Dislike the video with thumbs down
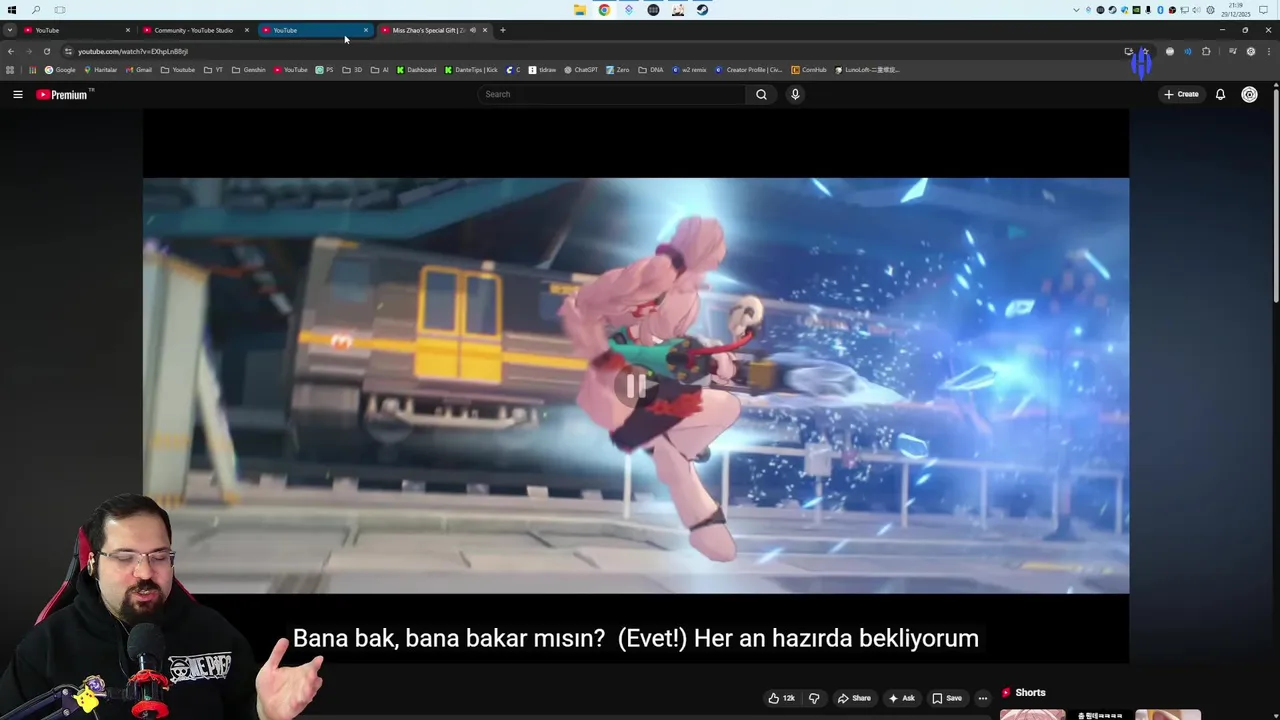This screenshot has width=1280, height=720. click(814, 698)
